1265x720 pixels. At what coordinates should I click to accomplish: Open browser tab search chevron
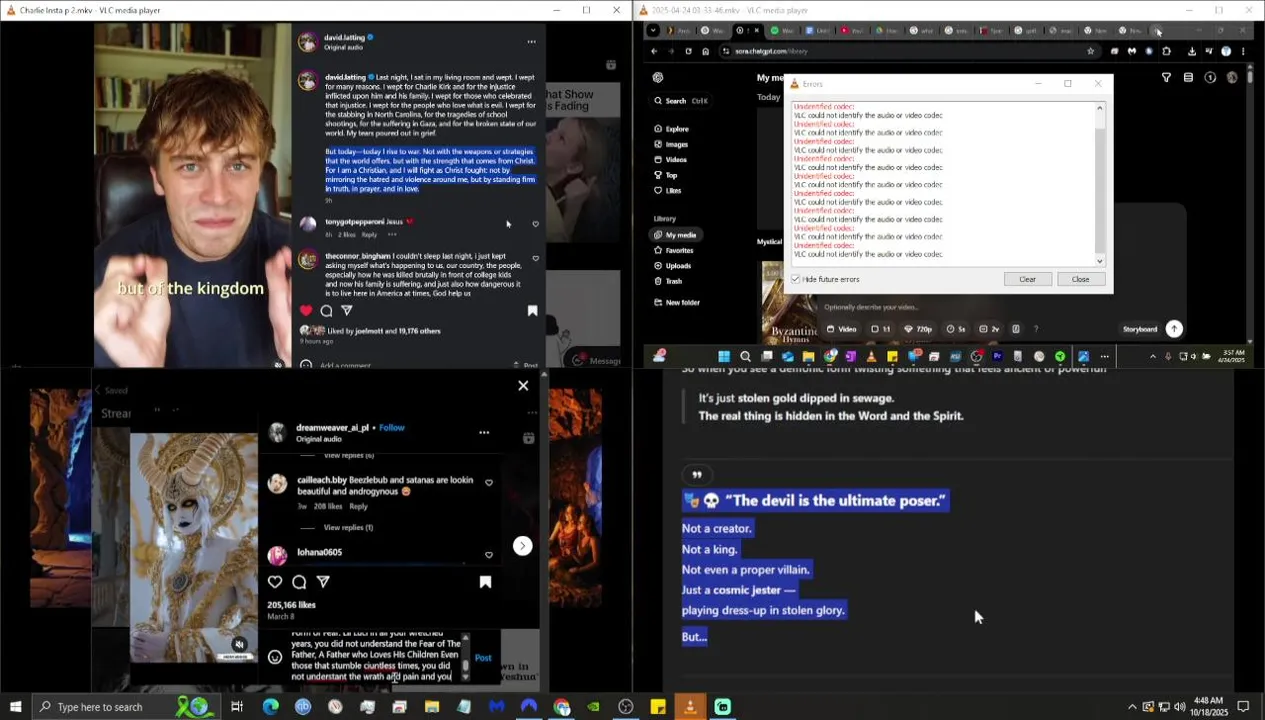653,30
